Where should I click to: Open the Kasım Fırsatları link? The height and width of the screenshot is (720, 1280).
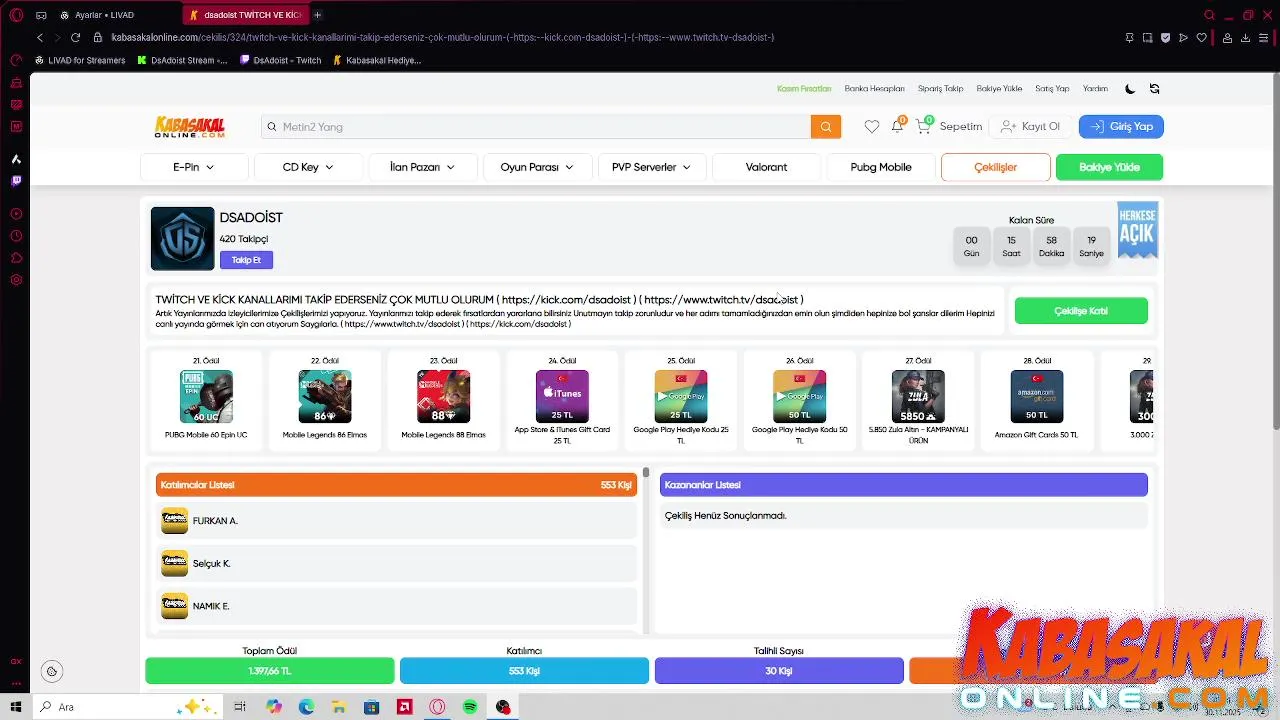pyautogui.click(x=804, y=89)
